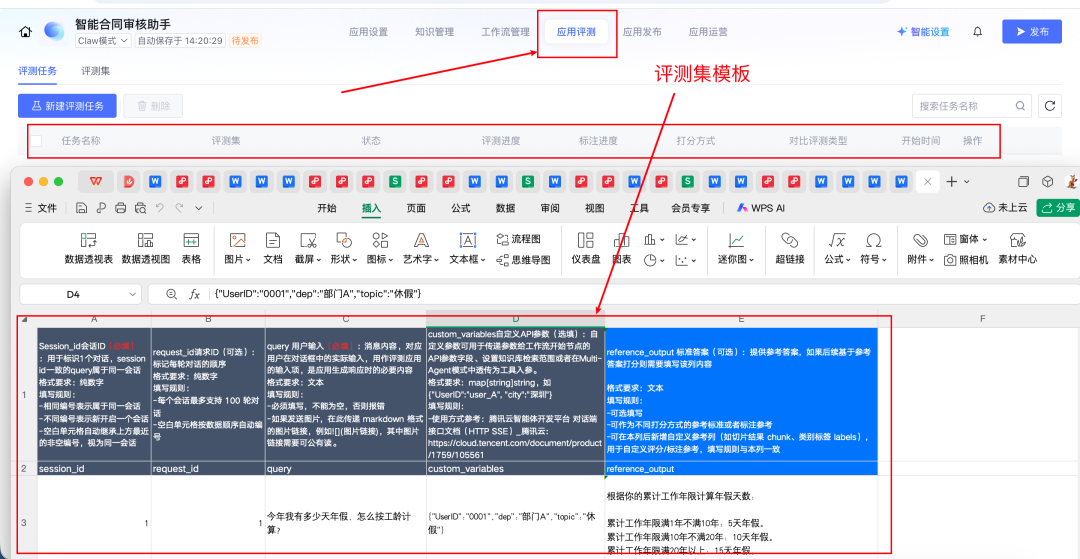This screenshot has height=559, width=1080.
Task: Select the 评测集 sub-tab
Action: coord(96,71)
